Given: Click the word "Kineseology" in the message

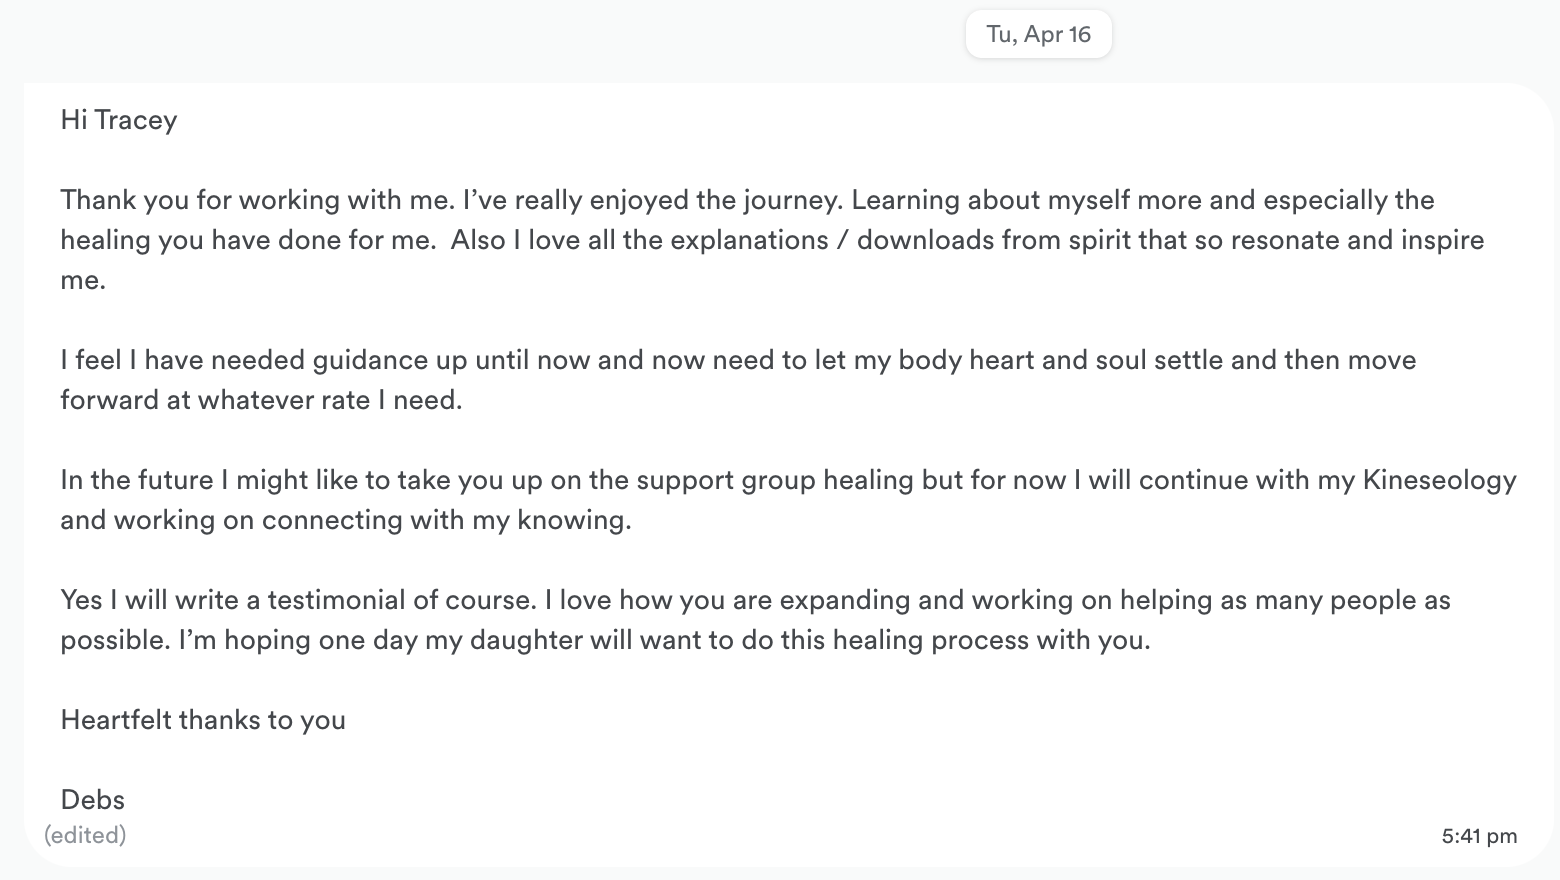Looking at the screenshot, I should point(1440,480).
